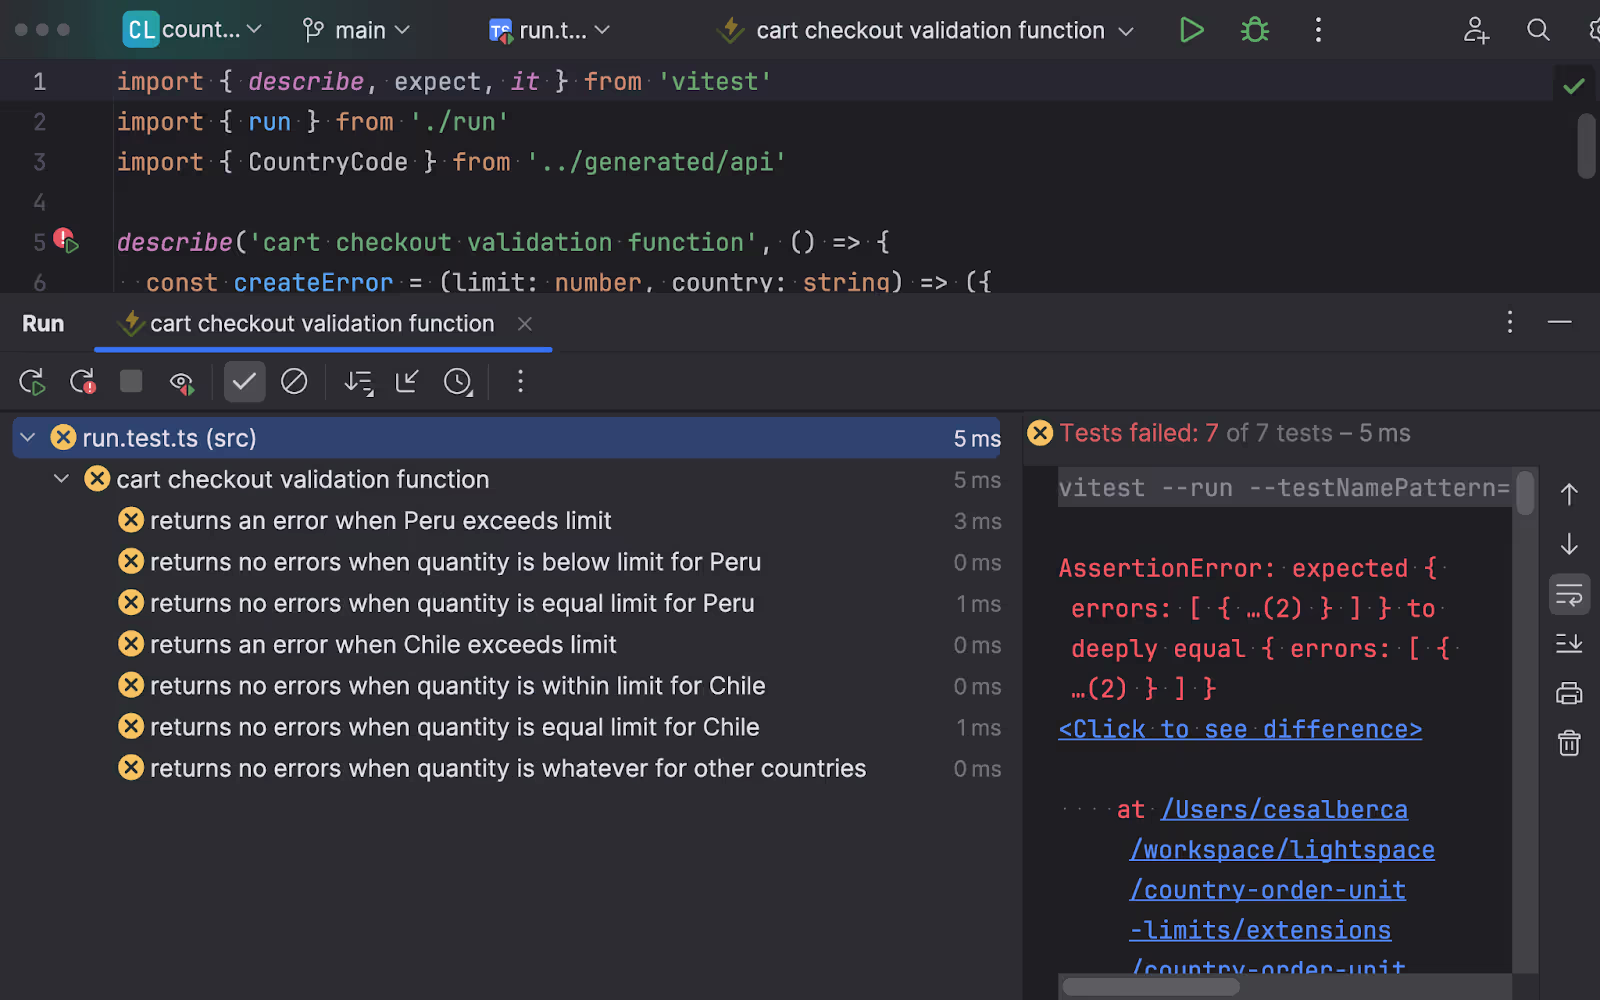
Task: Toggle Show Ignored tests filter
Action: pos(294,381)
